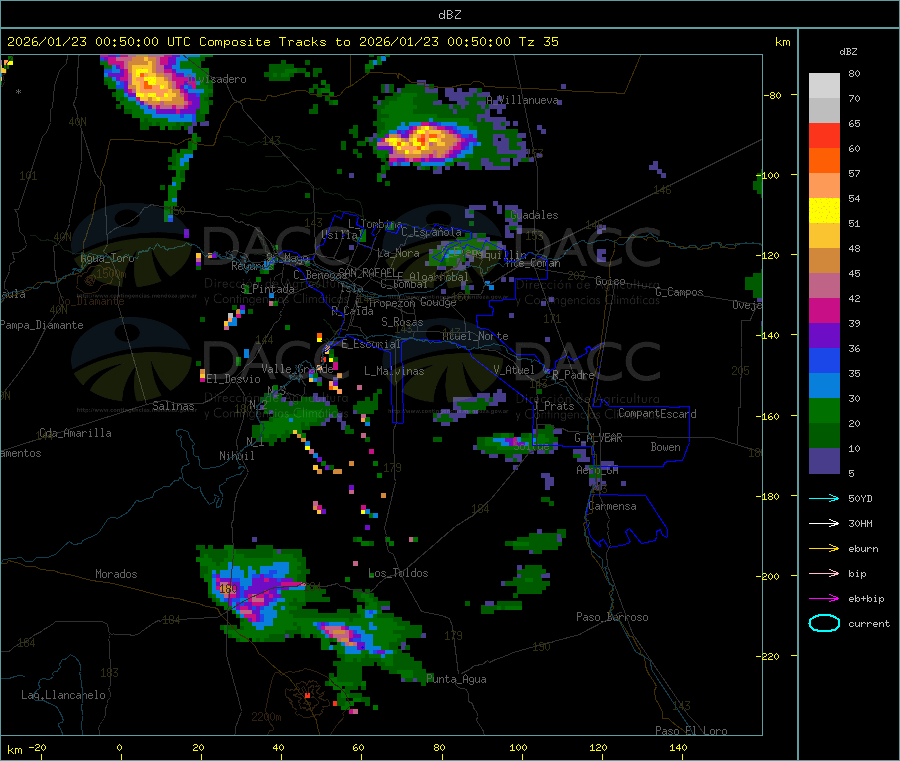Click the 'Morados' place label
Image resolution: width=900 pixels, height=761 pixels.
click(116, 574)
